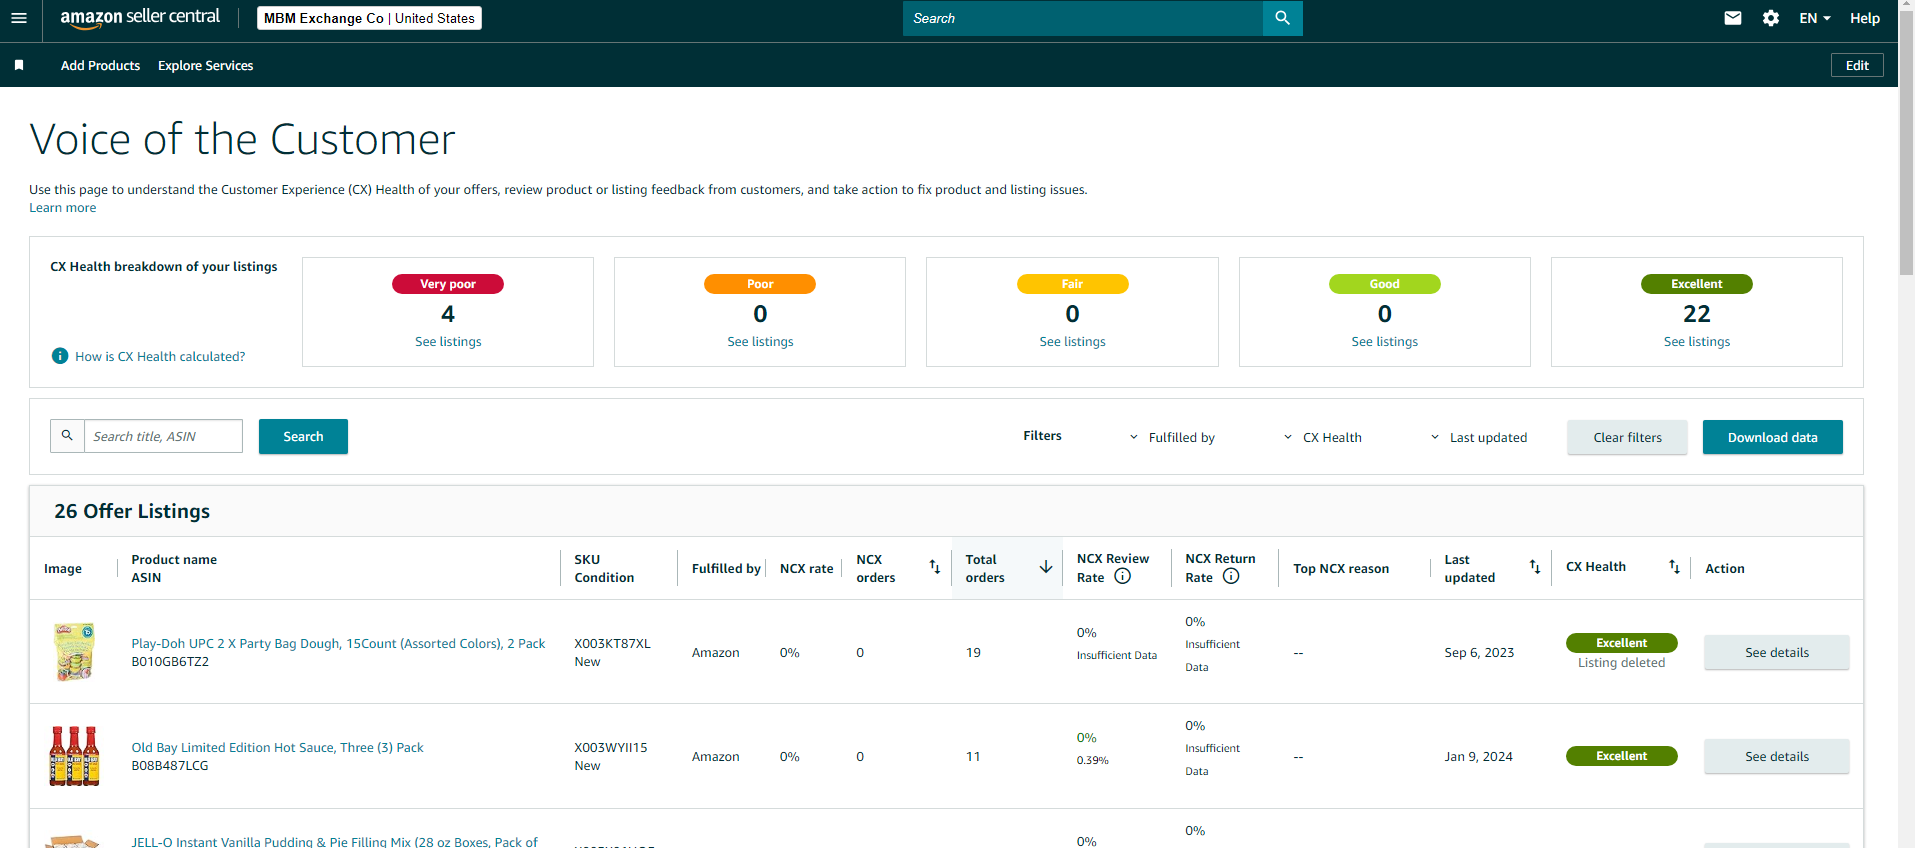The image size is (1915, 848).
Task: Open JELL-O Instant Vanilla Pudding product link
Action: (334, 841)
